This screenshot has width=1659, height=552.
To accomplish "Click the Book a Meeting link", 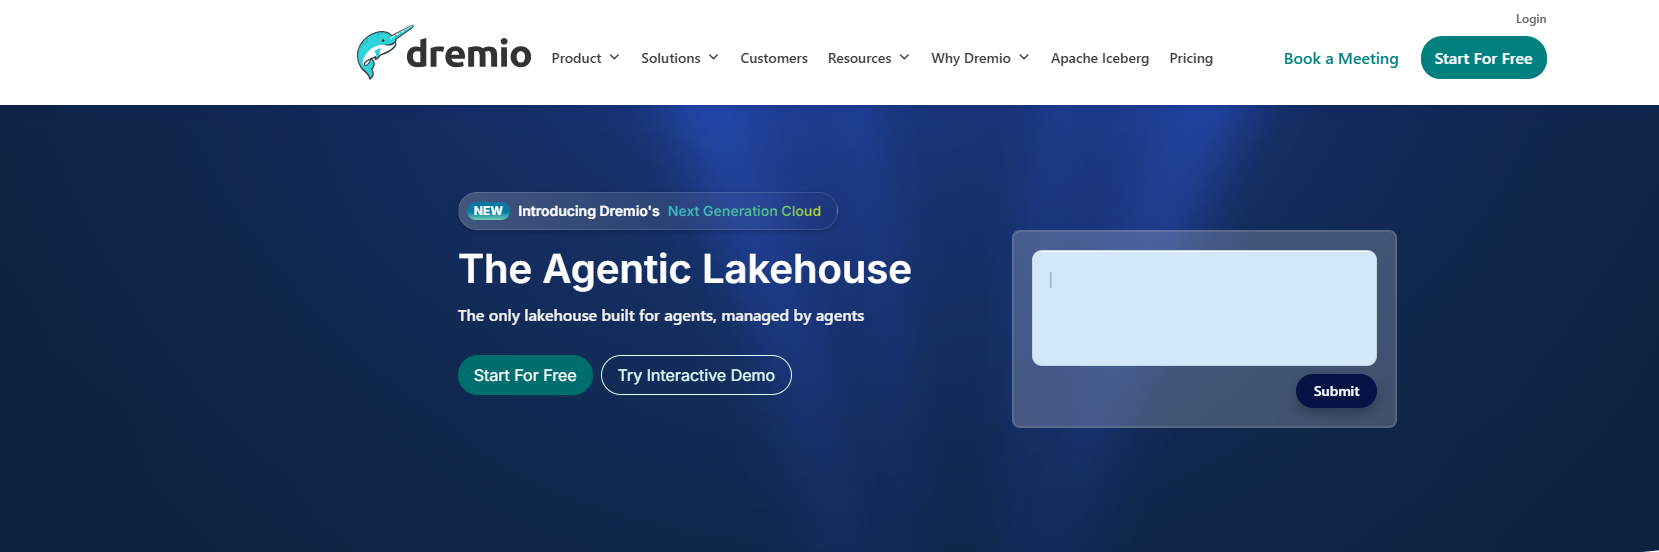I will (1340, 58).
